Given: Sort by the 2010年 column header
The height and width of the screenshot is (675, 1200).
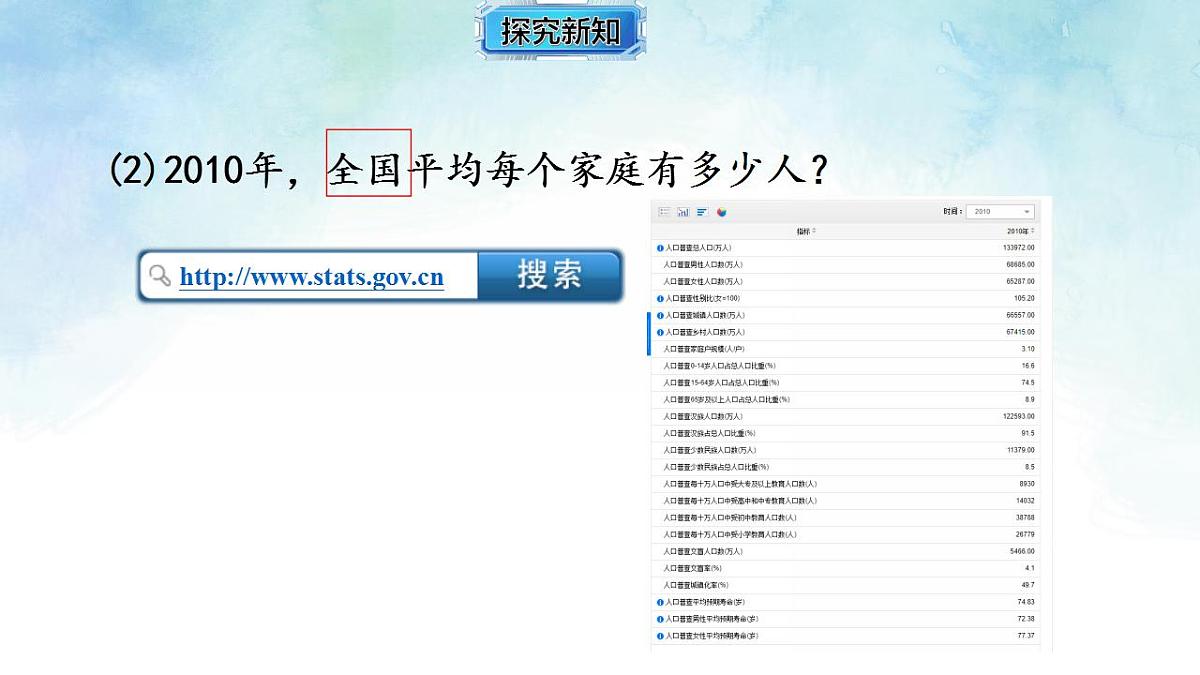Looking at the screenshot, I should coord(1022,231).
